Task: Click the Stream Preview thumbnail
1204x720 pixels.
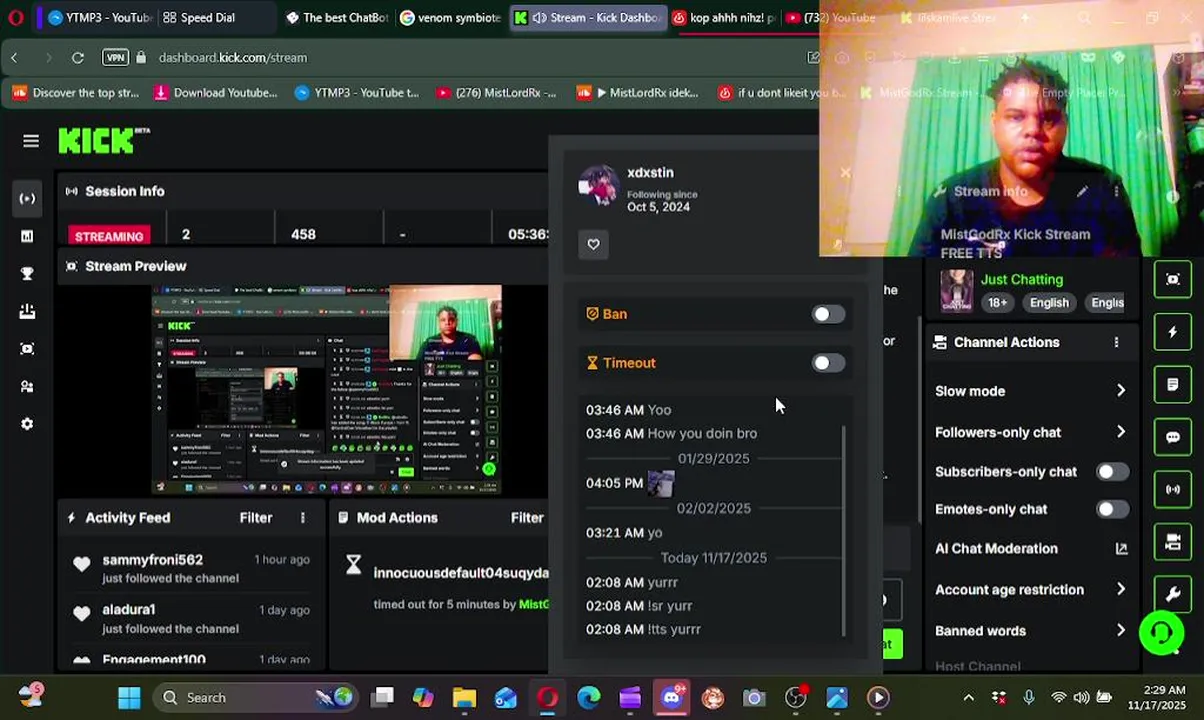Action: (x=327, y=389)
